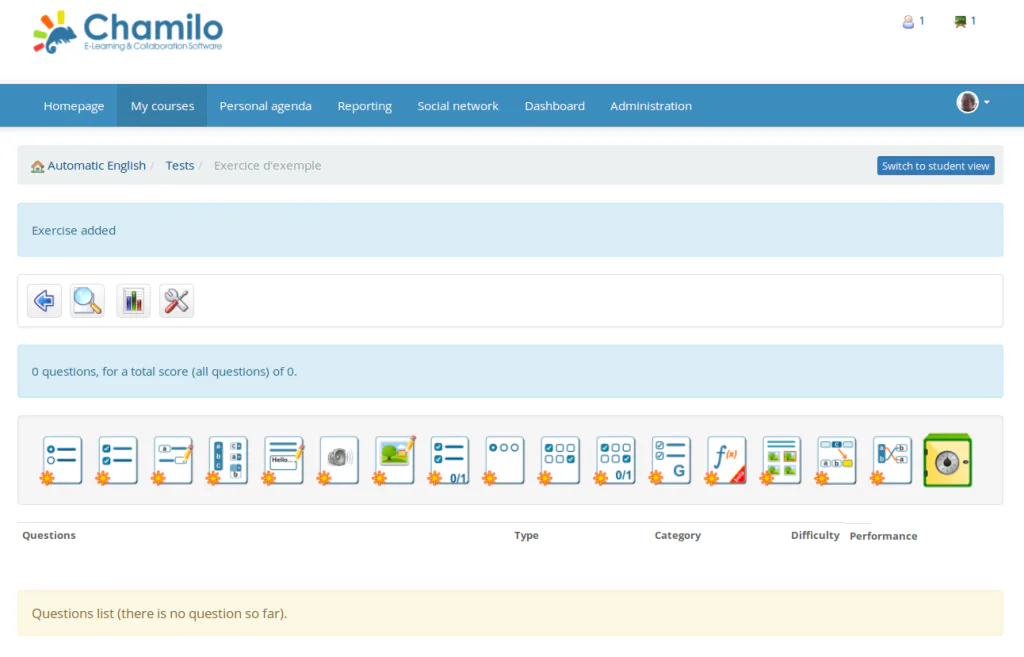The width and height of the screenshot is (1024, 657).
Task: View exercise results with the chart icon
Action: tap(133, 300)
